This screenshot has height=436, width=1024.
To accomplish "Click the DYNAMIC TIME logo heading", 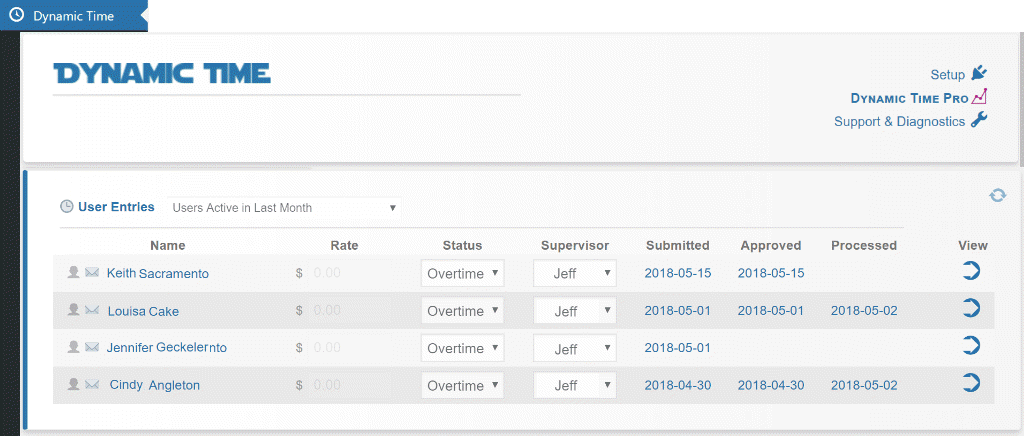I will 162,73.
